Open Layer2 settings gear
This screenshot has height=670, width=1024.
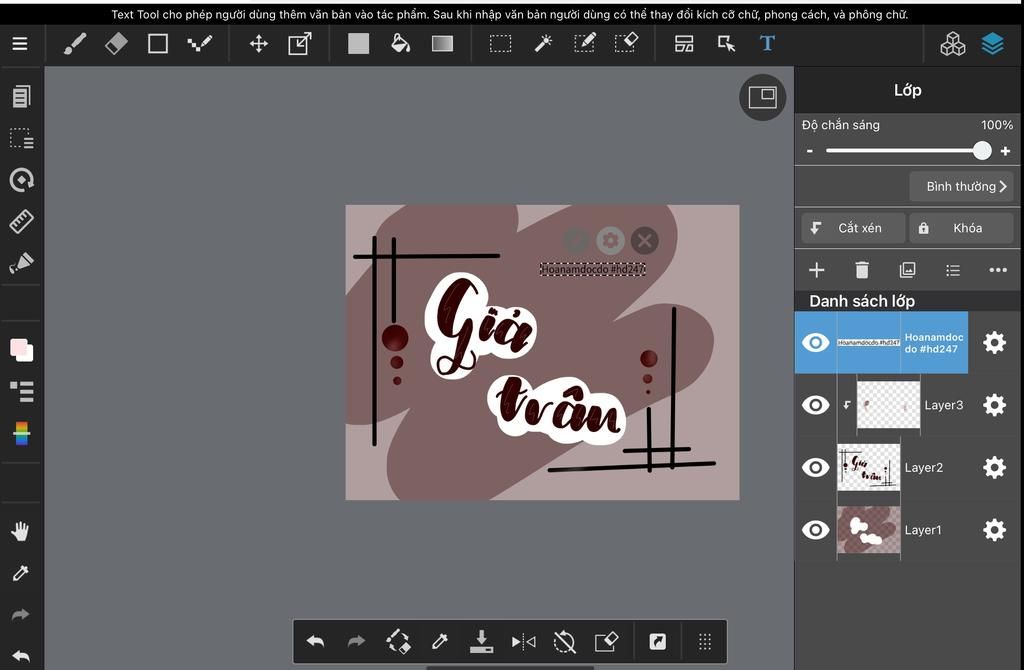click(994, 468)
